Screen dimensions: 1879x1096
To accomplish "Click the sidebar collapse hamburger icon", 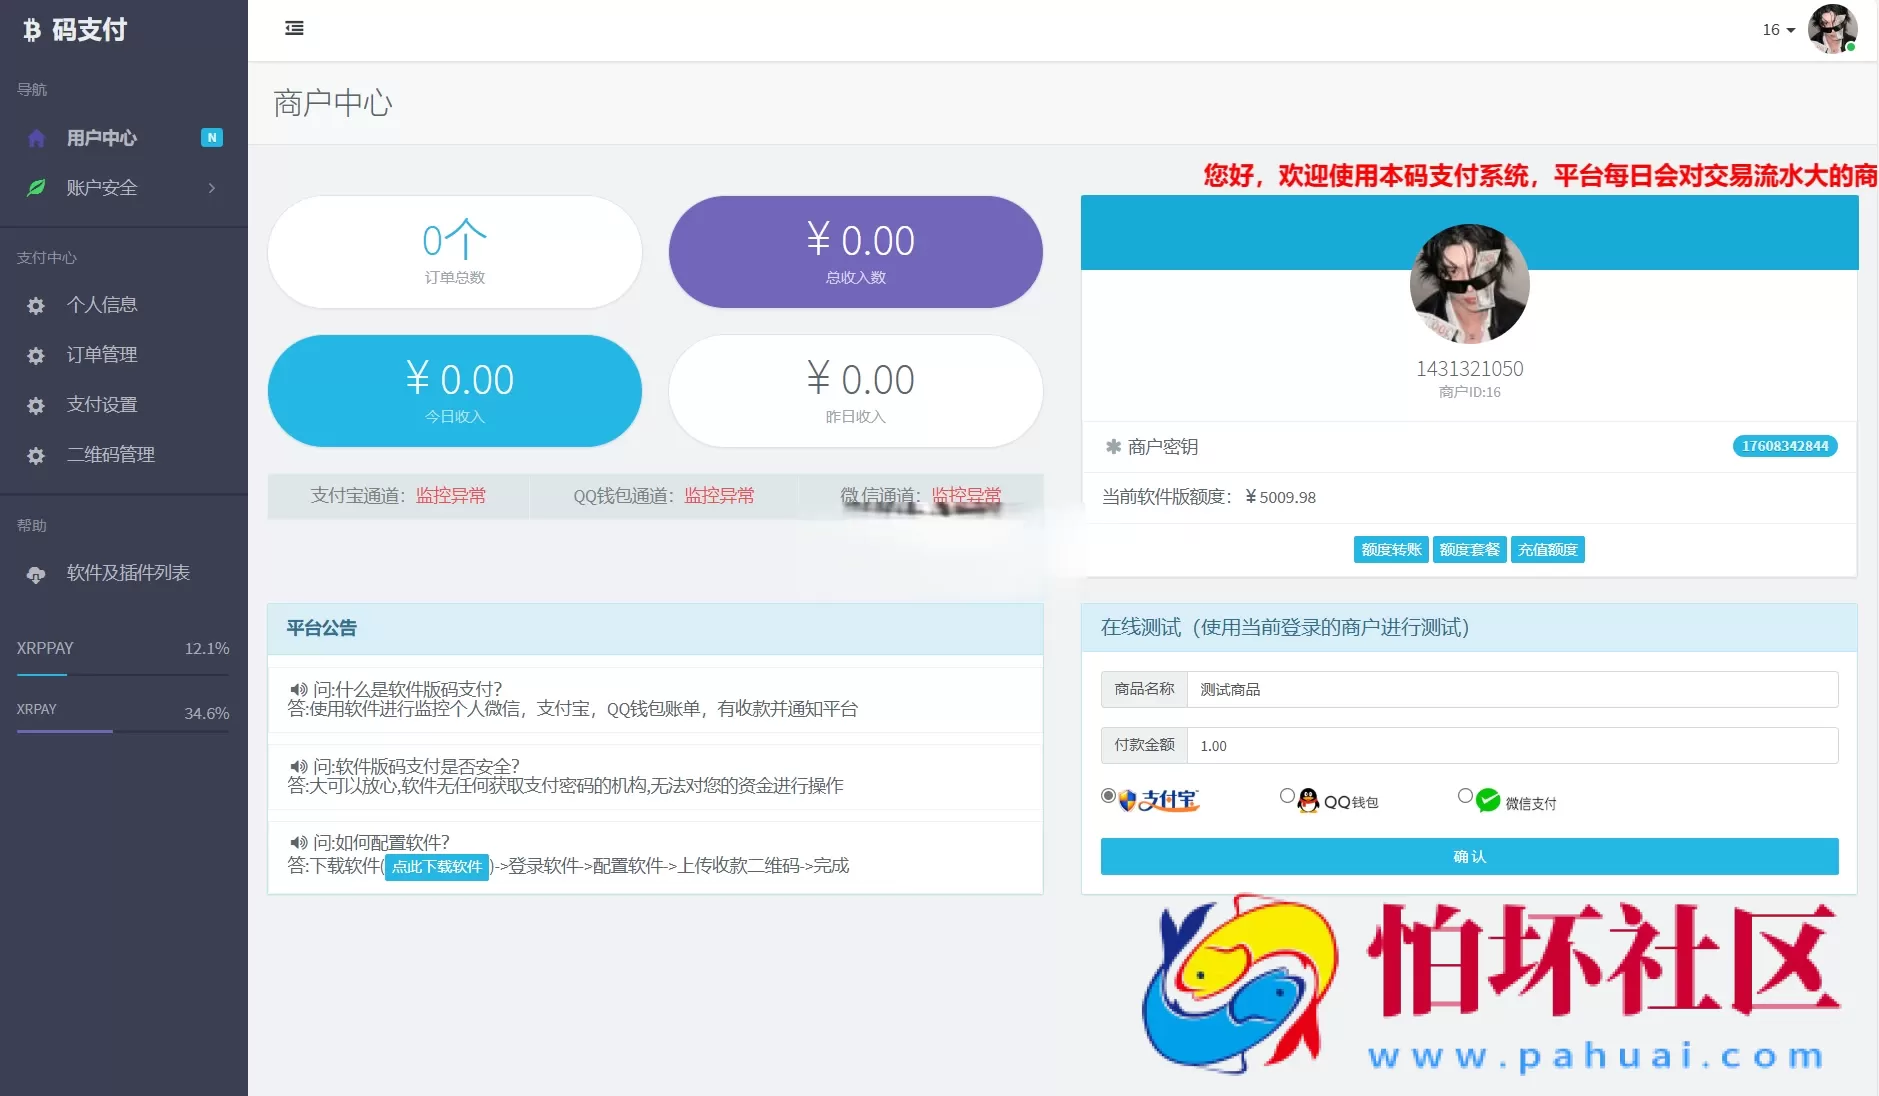I will 294,29.
